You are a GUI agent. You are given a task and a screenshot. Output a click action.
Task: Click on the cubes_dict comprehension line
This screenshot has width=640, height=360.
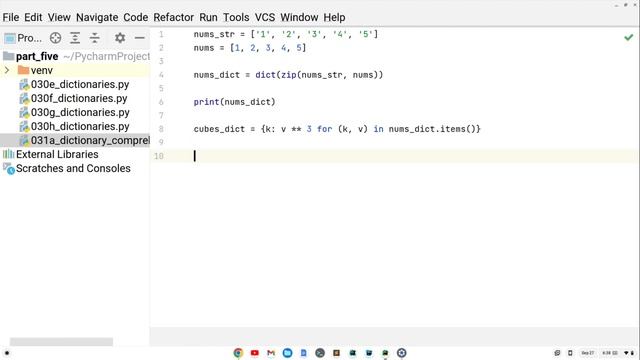coord(337,129)
